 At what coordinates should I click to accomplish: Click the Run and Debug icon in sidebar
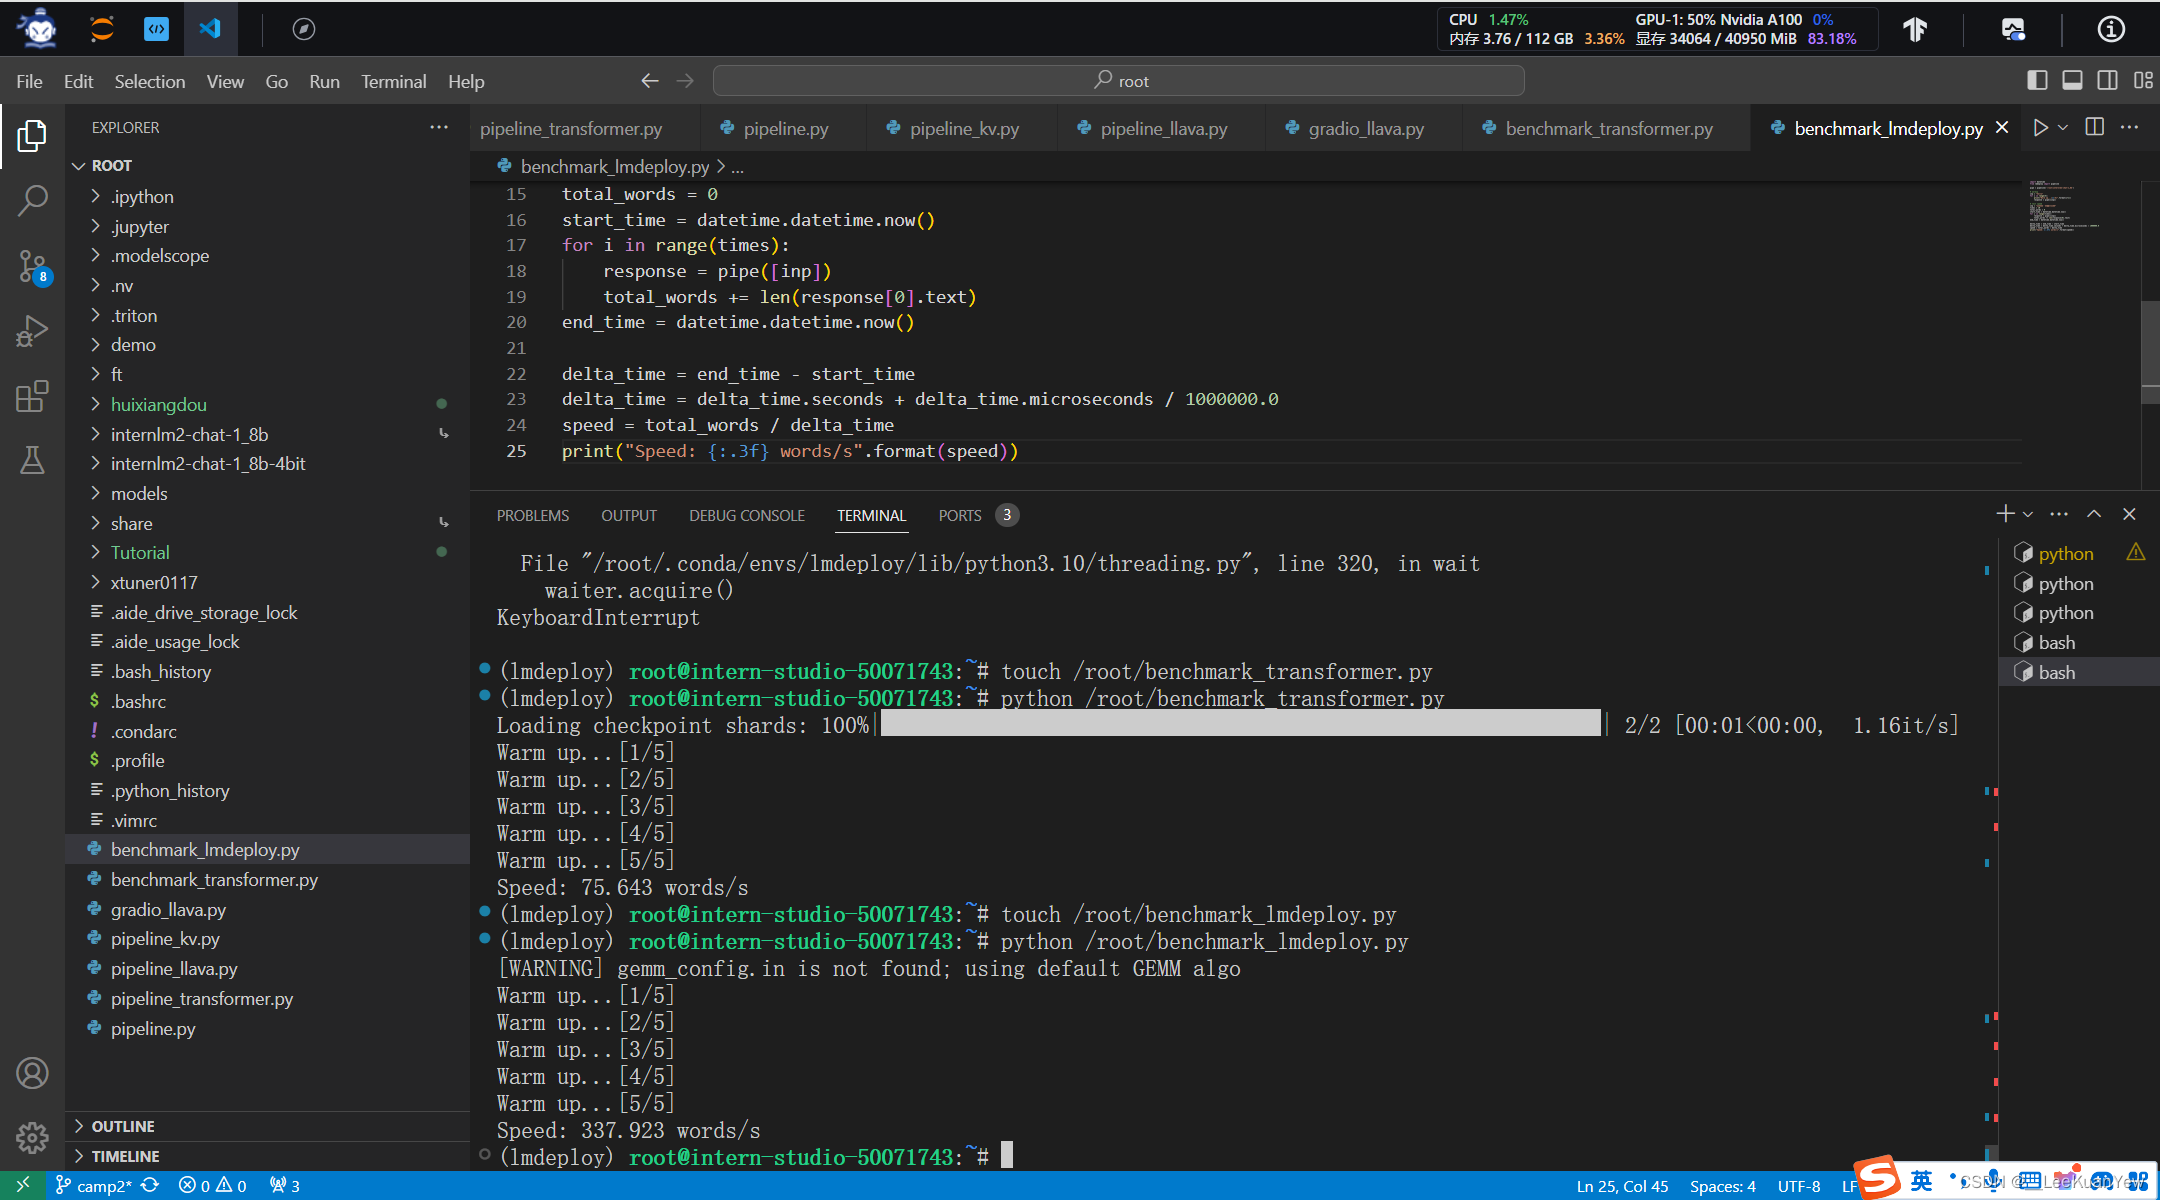[33, 328]
